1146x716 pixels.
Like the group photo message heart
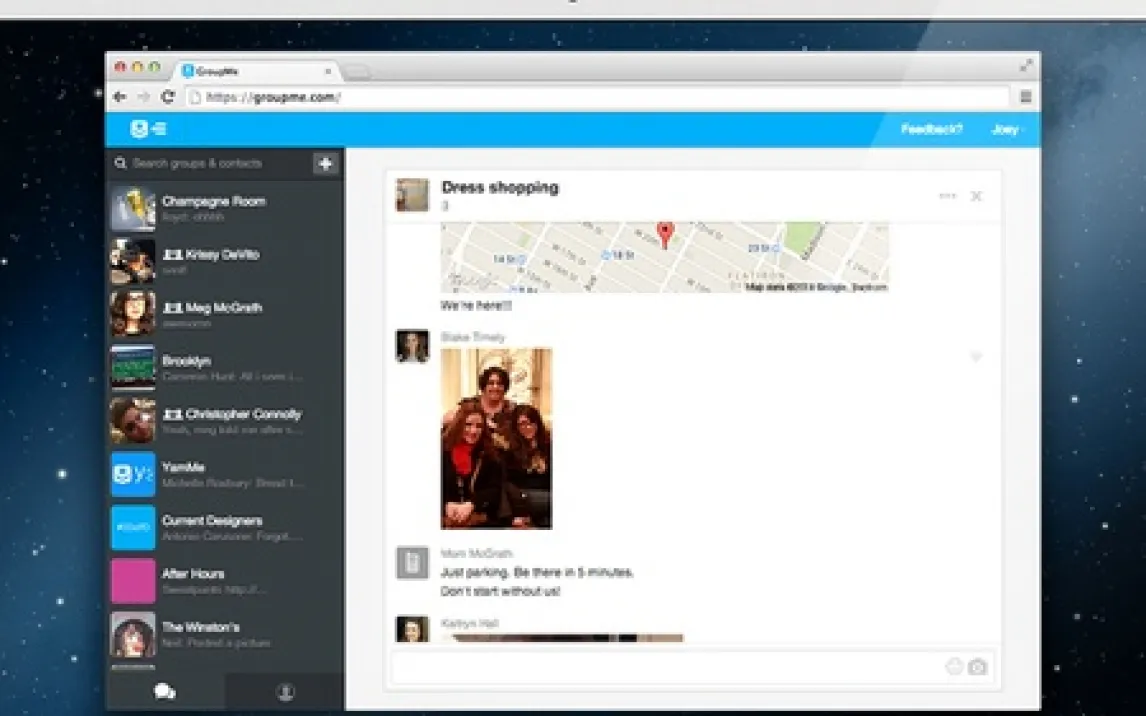pyautogui.click(x=976, y=357)
